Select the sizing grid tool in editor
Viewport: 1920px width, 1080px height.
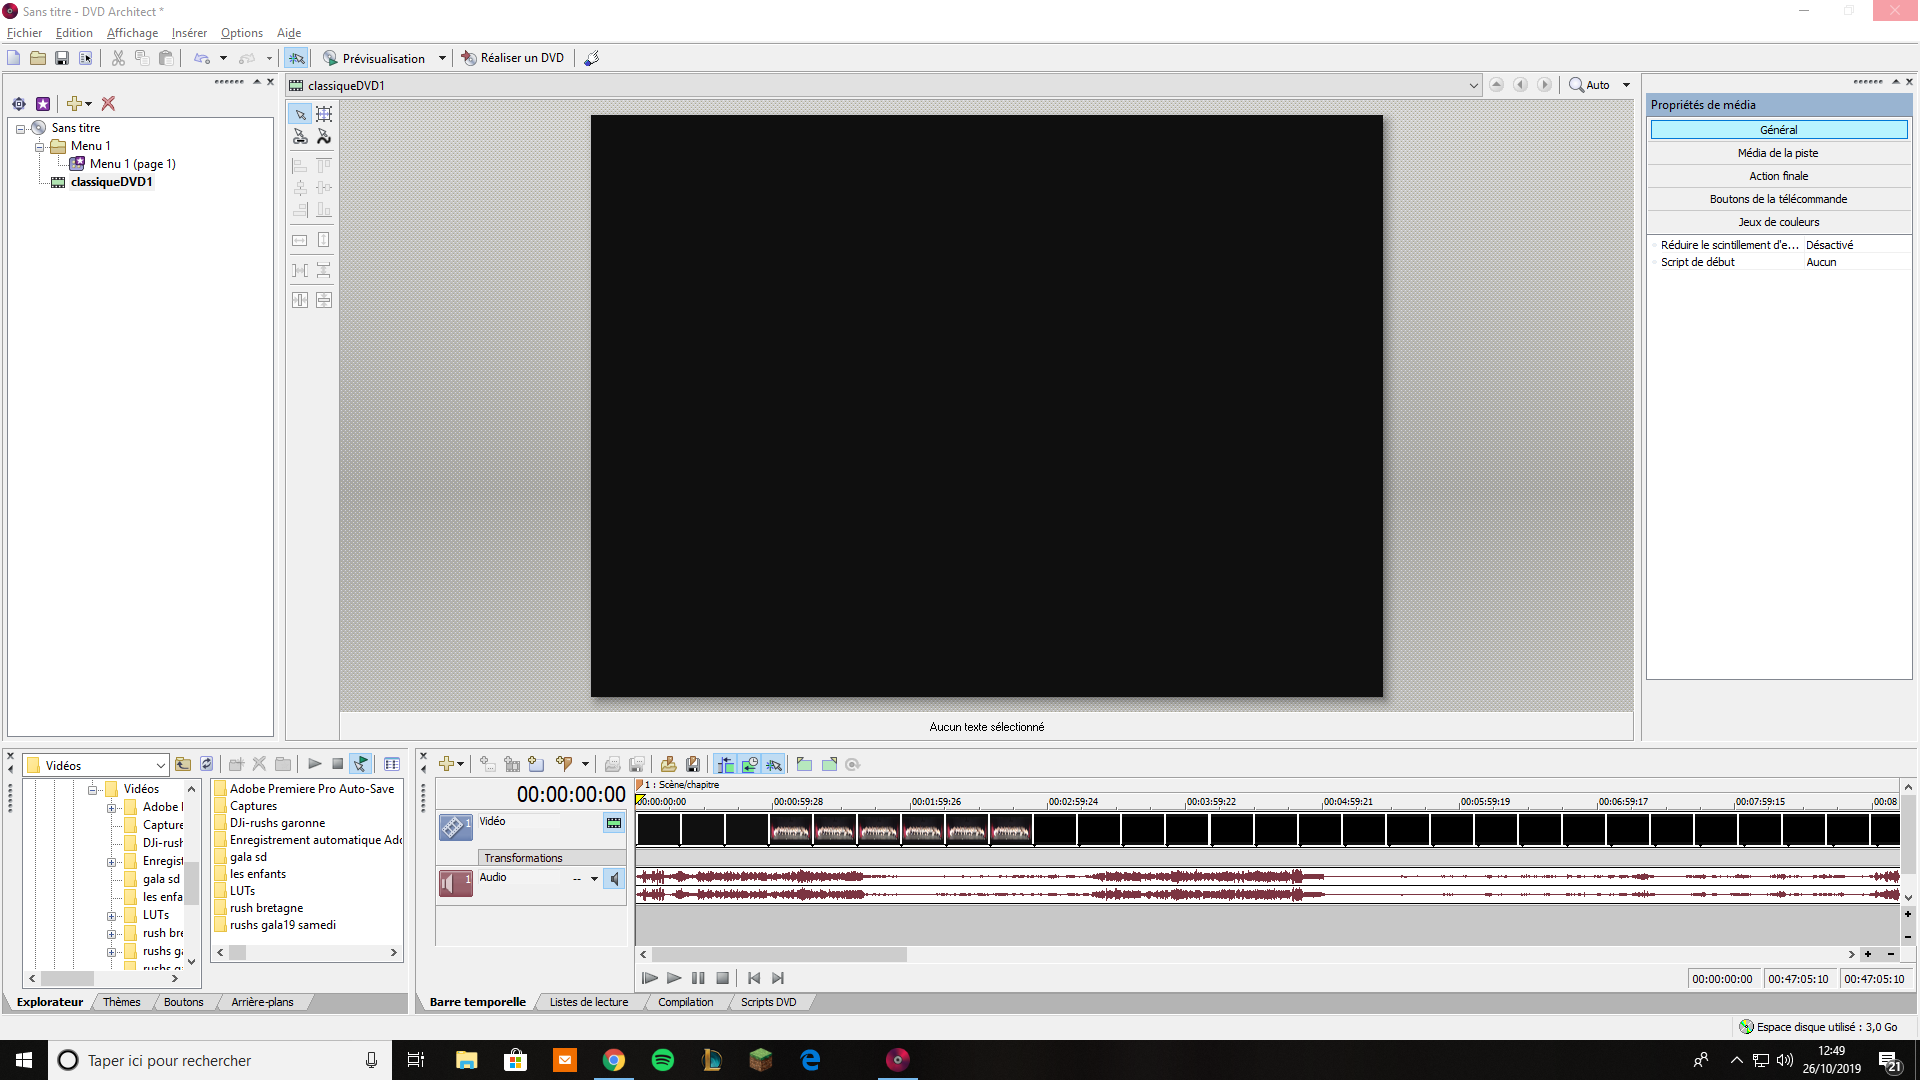point(324,114)
